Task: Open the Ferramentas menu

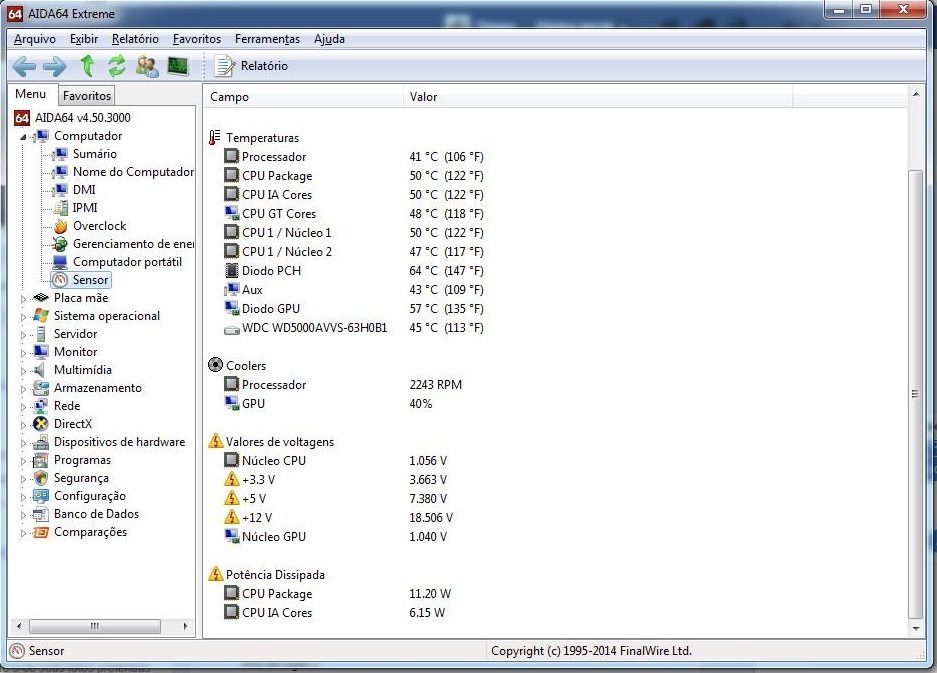Action: [267, 39]
